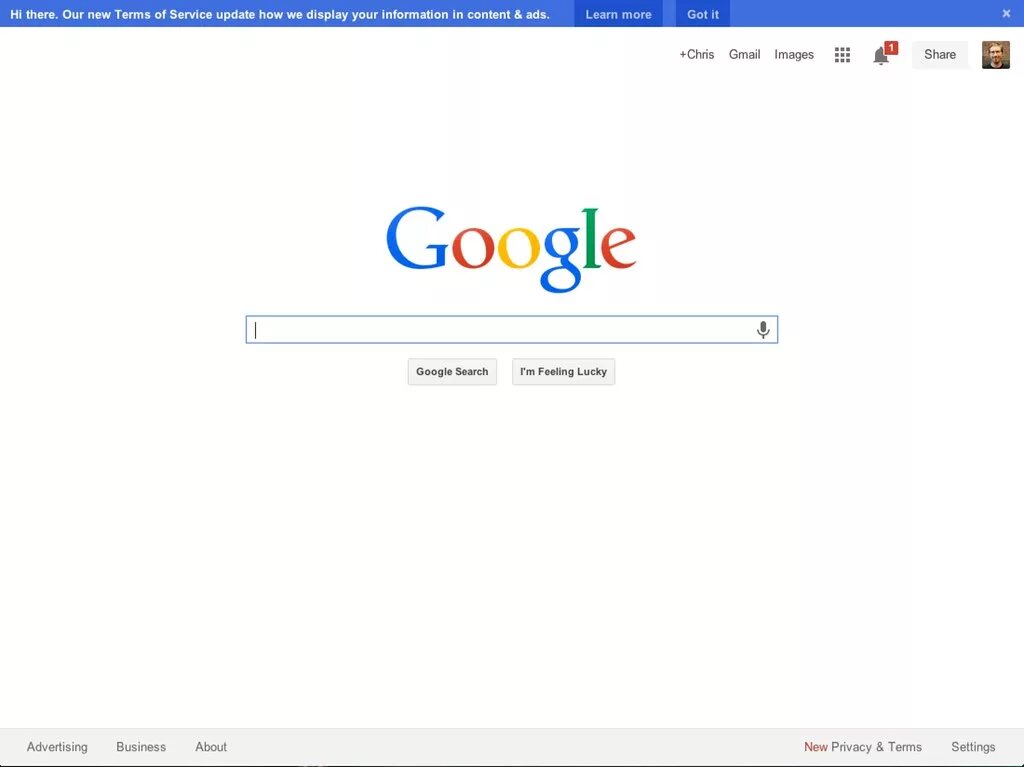Screen dimensions: 1024x767
Task: Open the Google apps grid icon
Action: (x=842, y=55)
